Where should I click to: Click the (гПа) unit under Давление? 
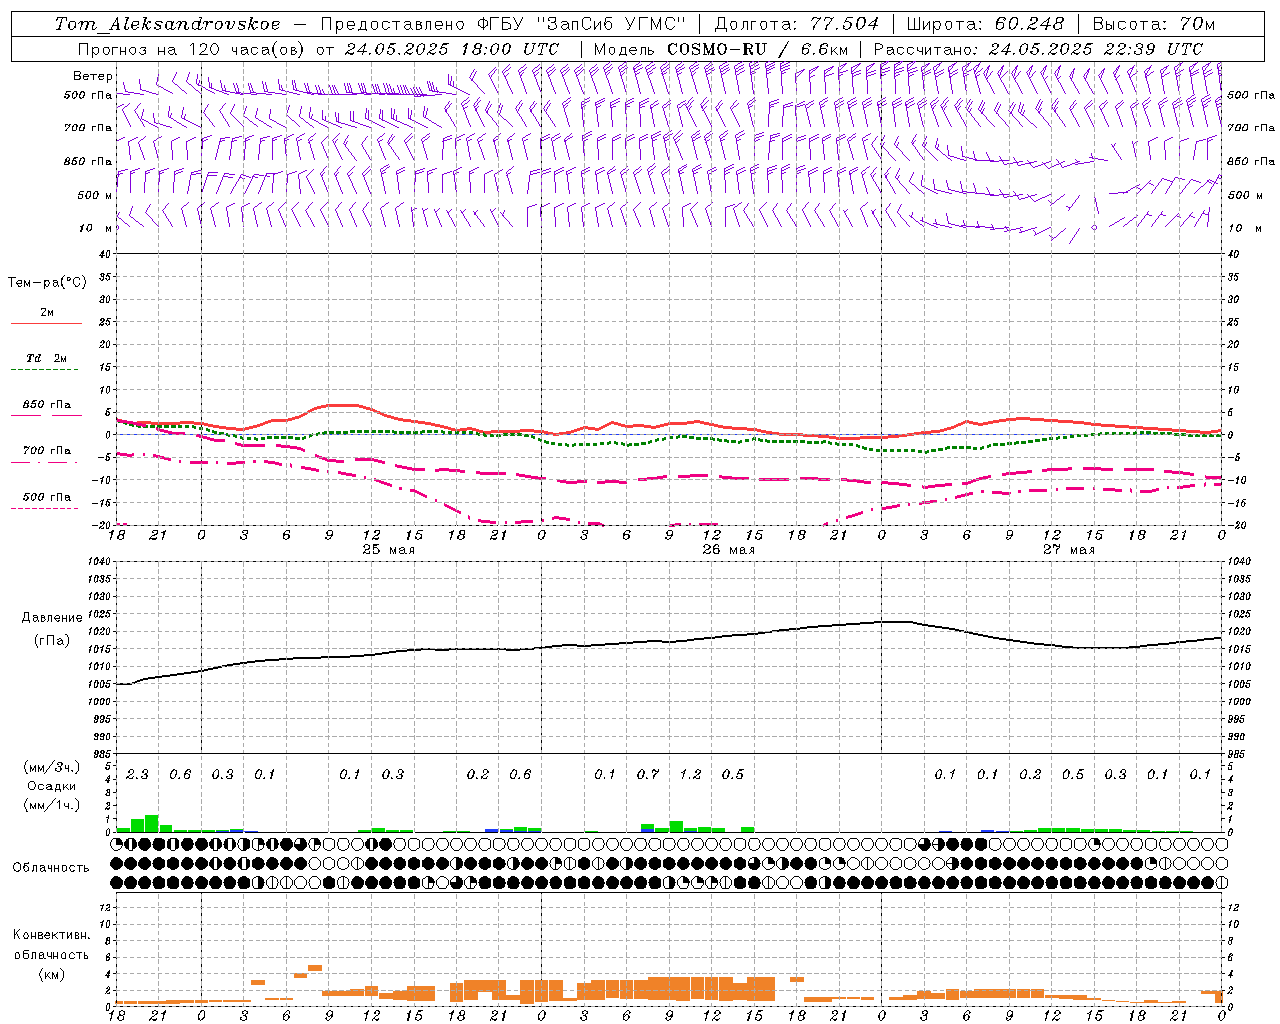[52, 641]
